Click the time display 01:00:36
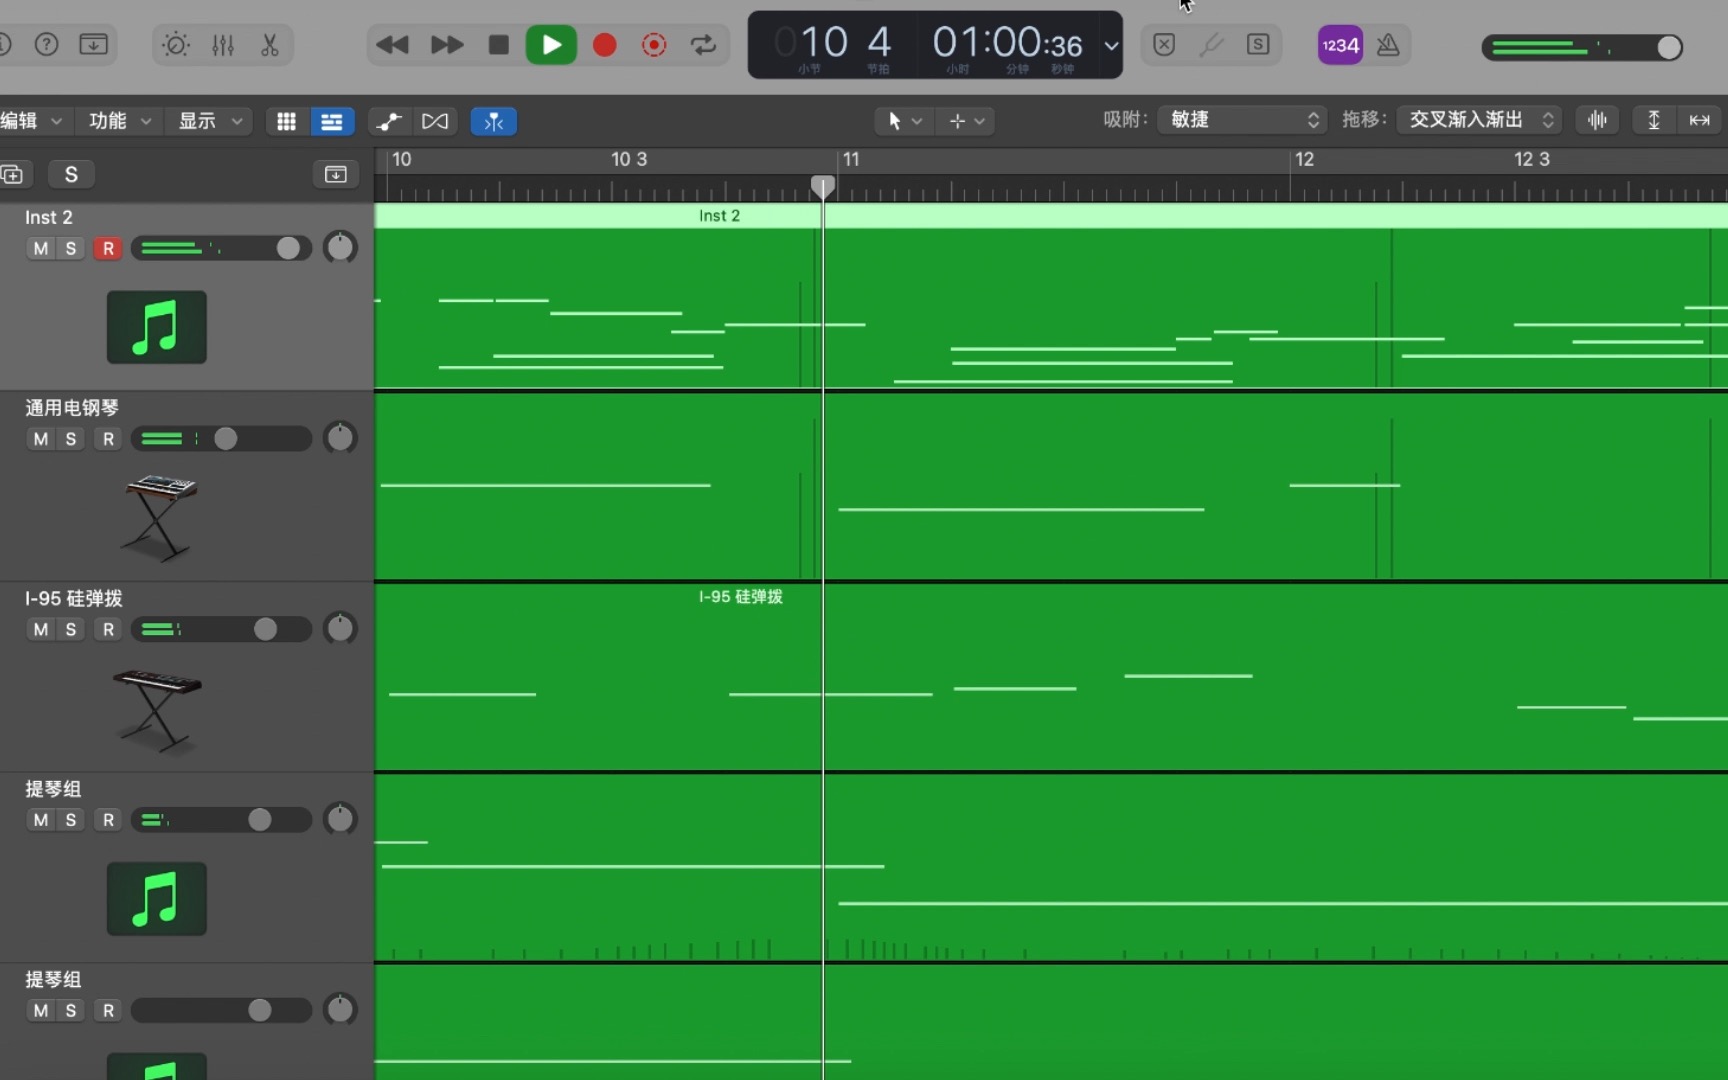The image size is (1728, 1080). tap(1007, 43)
